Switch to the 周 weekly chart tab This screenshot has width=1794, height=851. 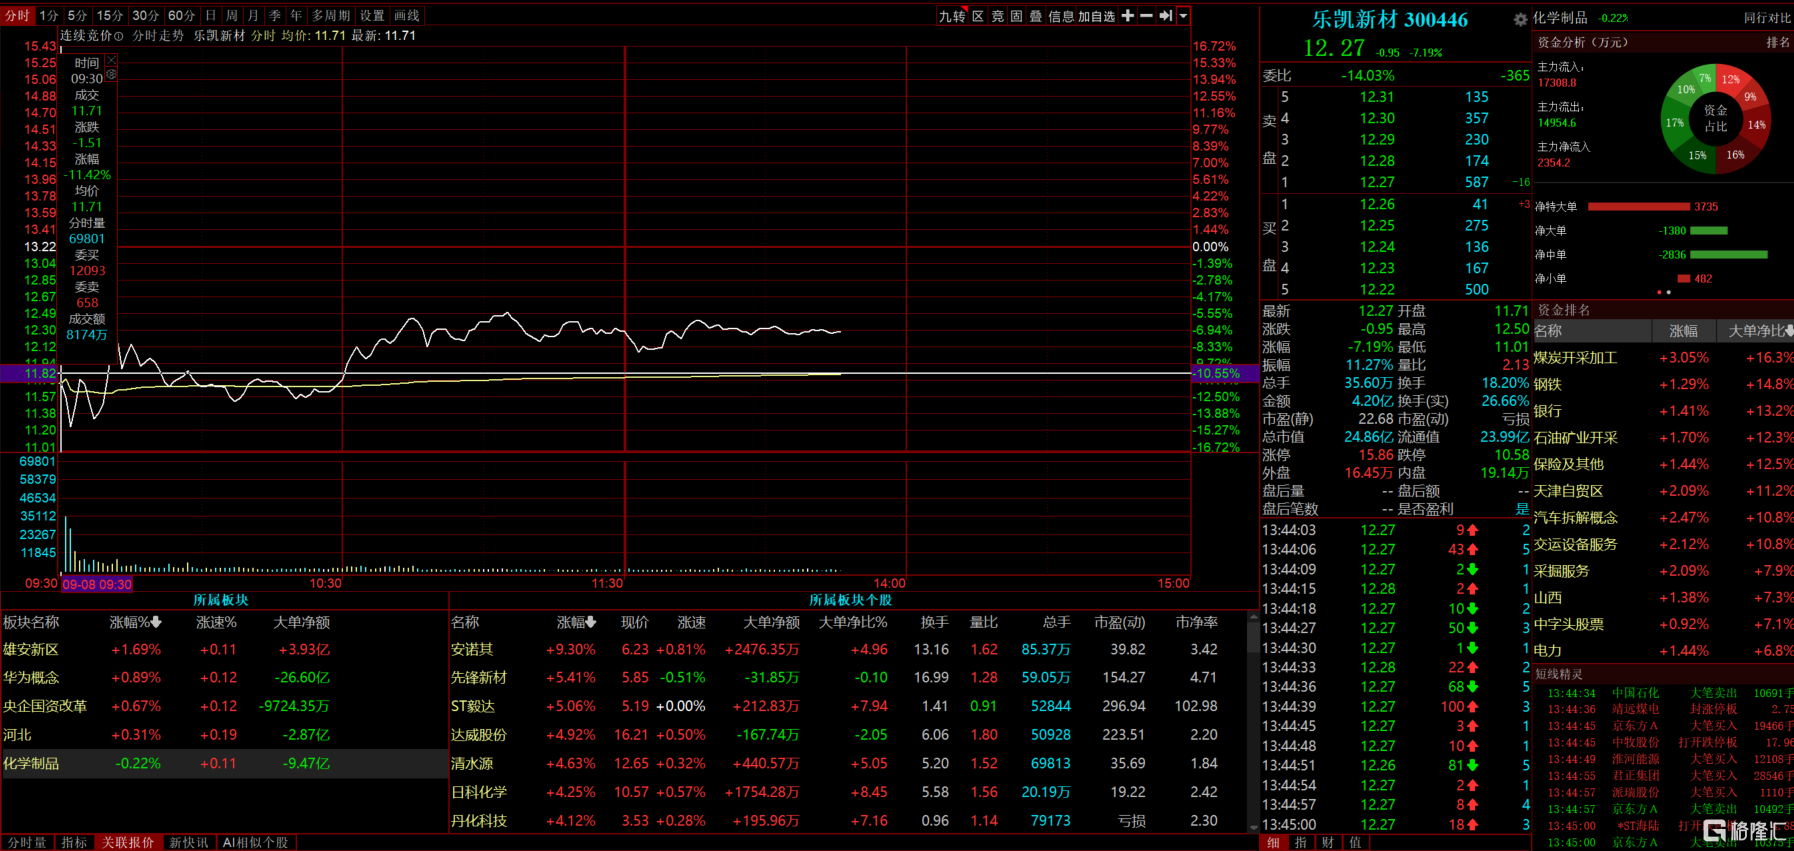[x=232, y=16]
